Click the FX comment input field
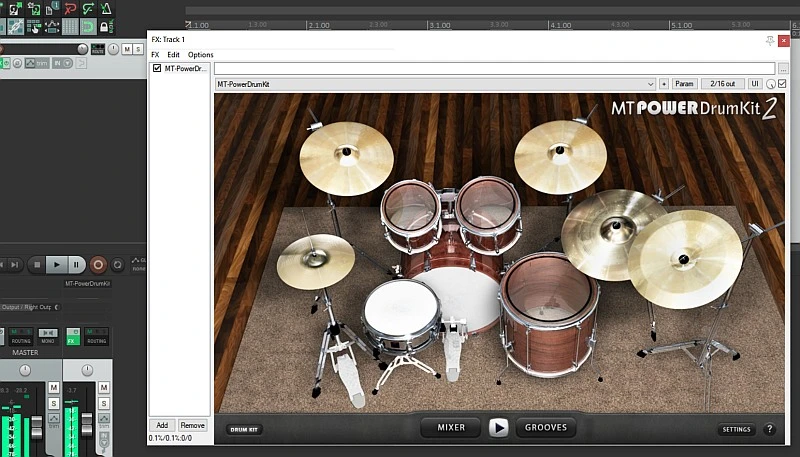The width and height of the screenshot is (800, 457). coord(494,68)
